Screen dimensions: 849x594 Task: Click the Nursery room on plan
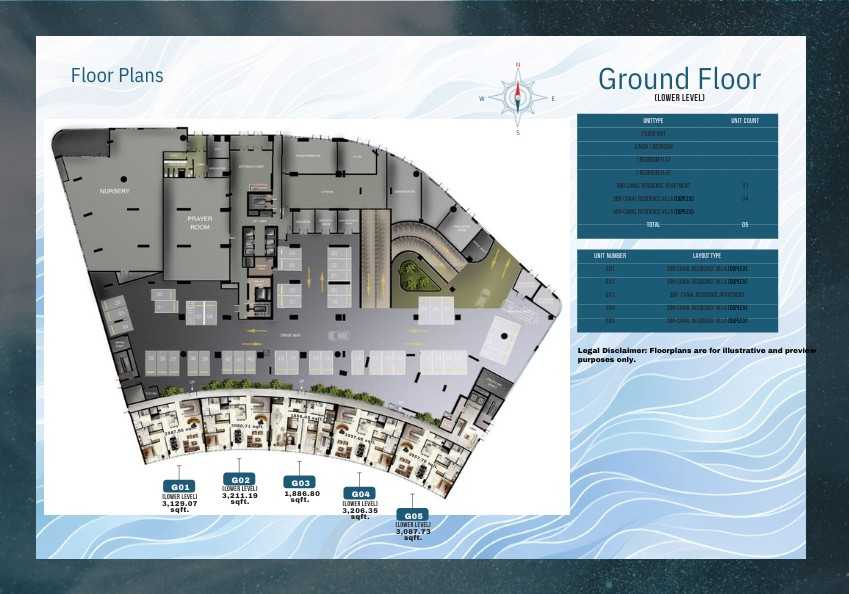click(113, 190)
